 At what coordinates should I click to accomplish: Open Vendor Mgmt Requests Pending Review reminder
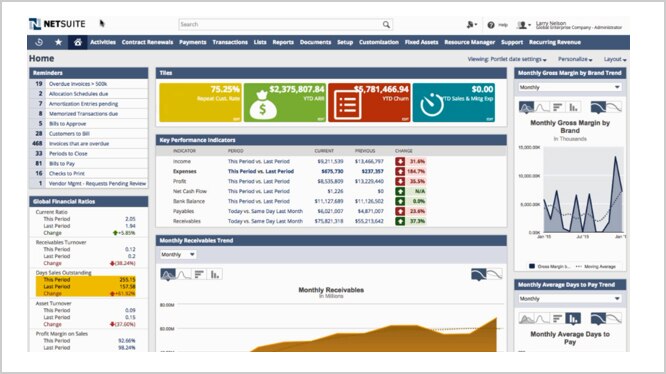point(97,183)
